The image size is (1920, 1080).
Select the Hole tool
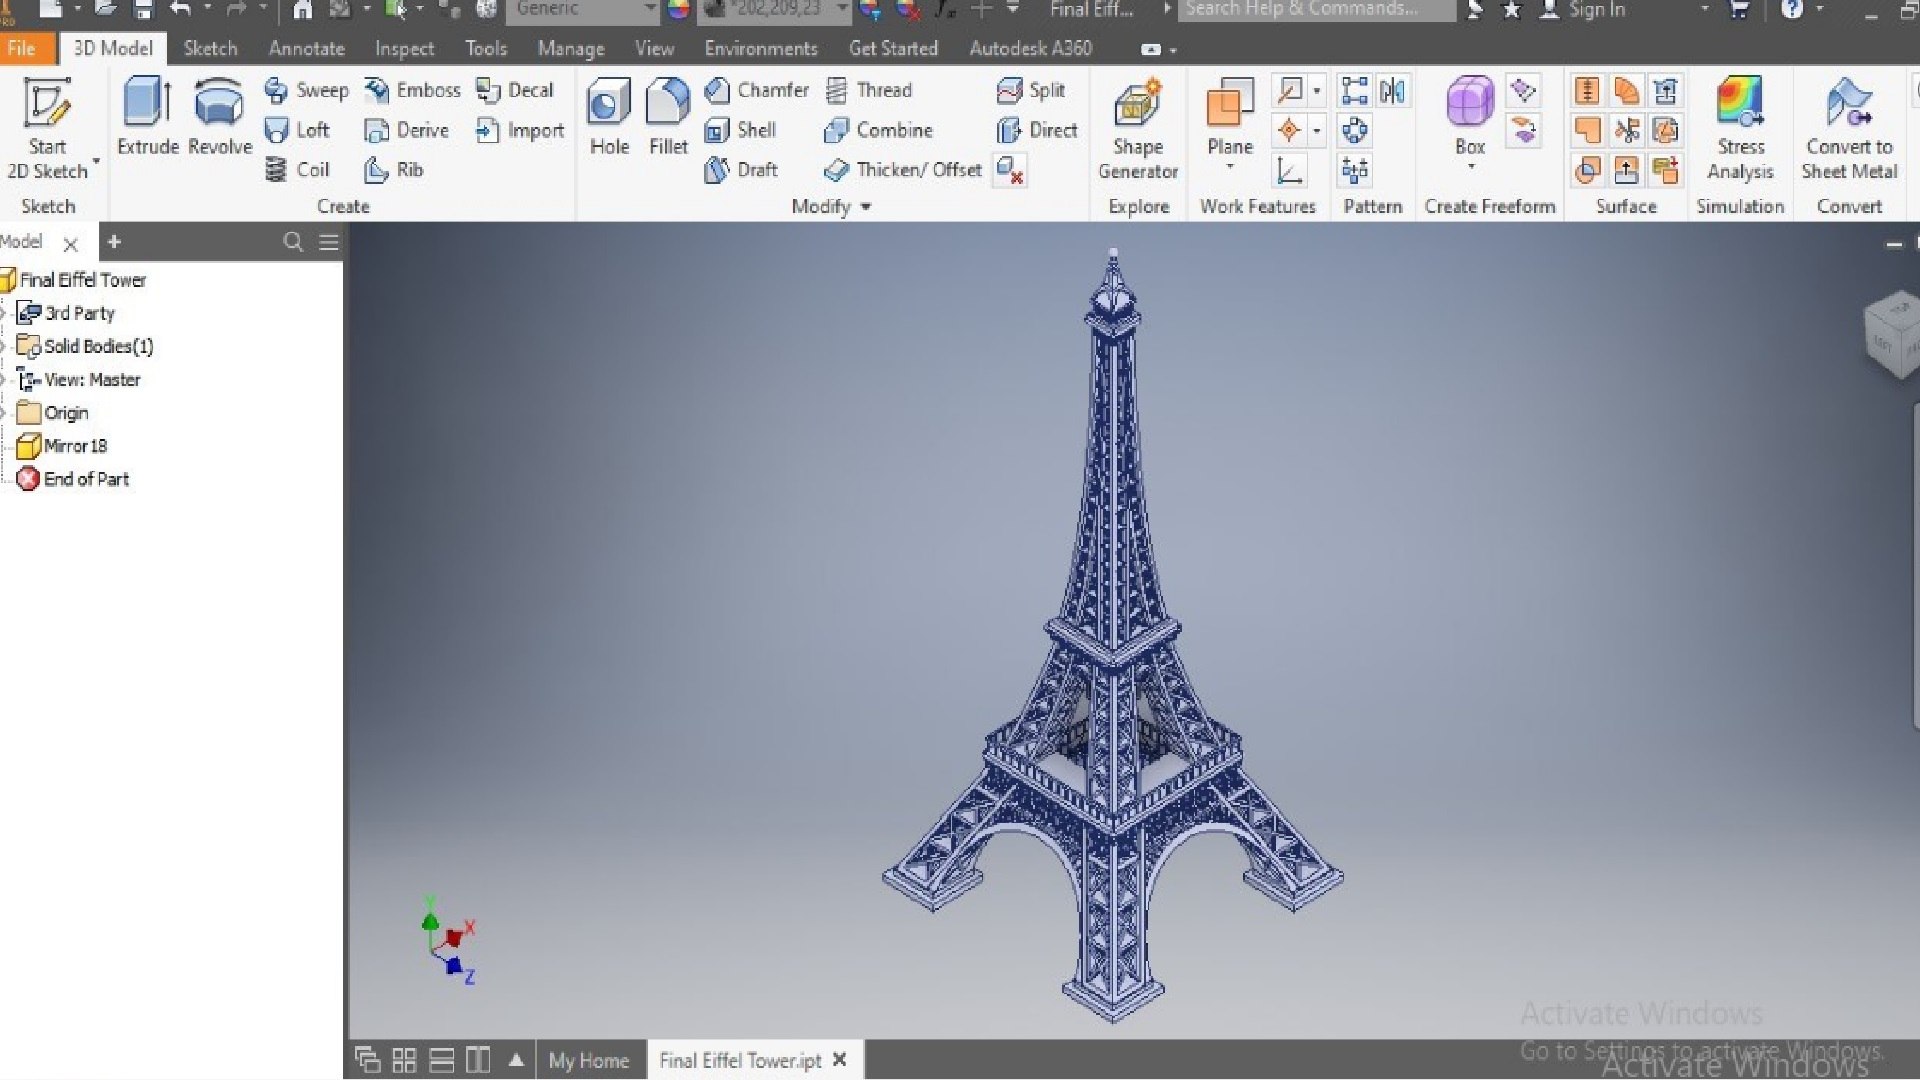coord(609,117)
